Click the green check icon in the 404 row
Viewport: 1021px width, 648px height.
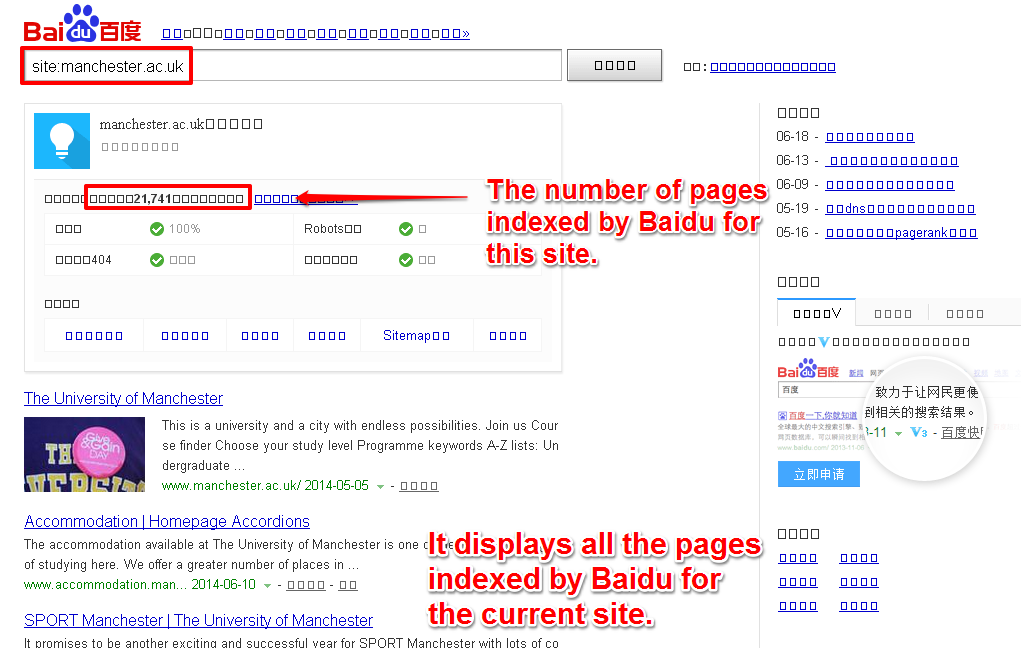pos(156,260)
